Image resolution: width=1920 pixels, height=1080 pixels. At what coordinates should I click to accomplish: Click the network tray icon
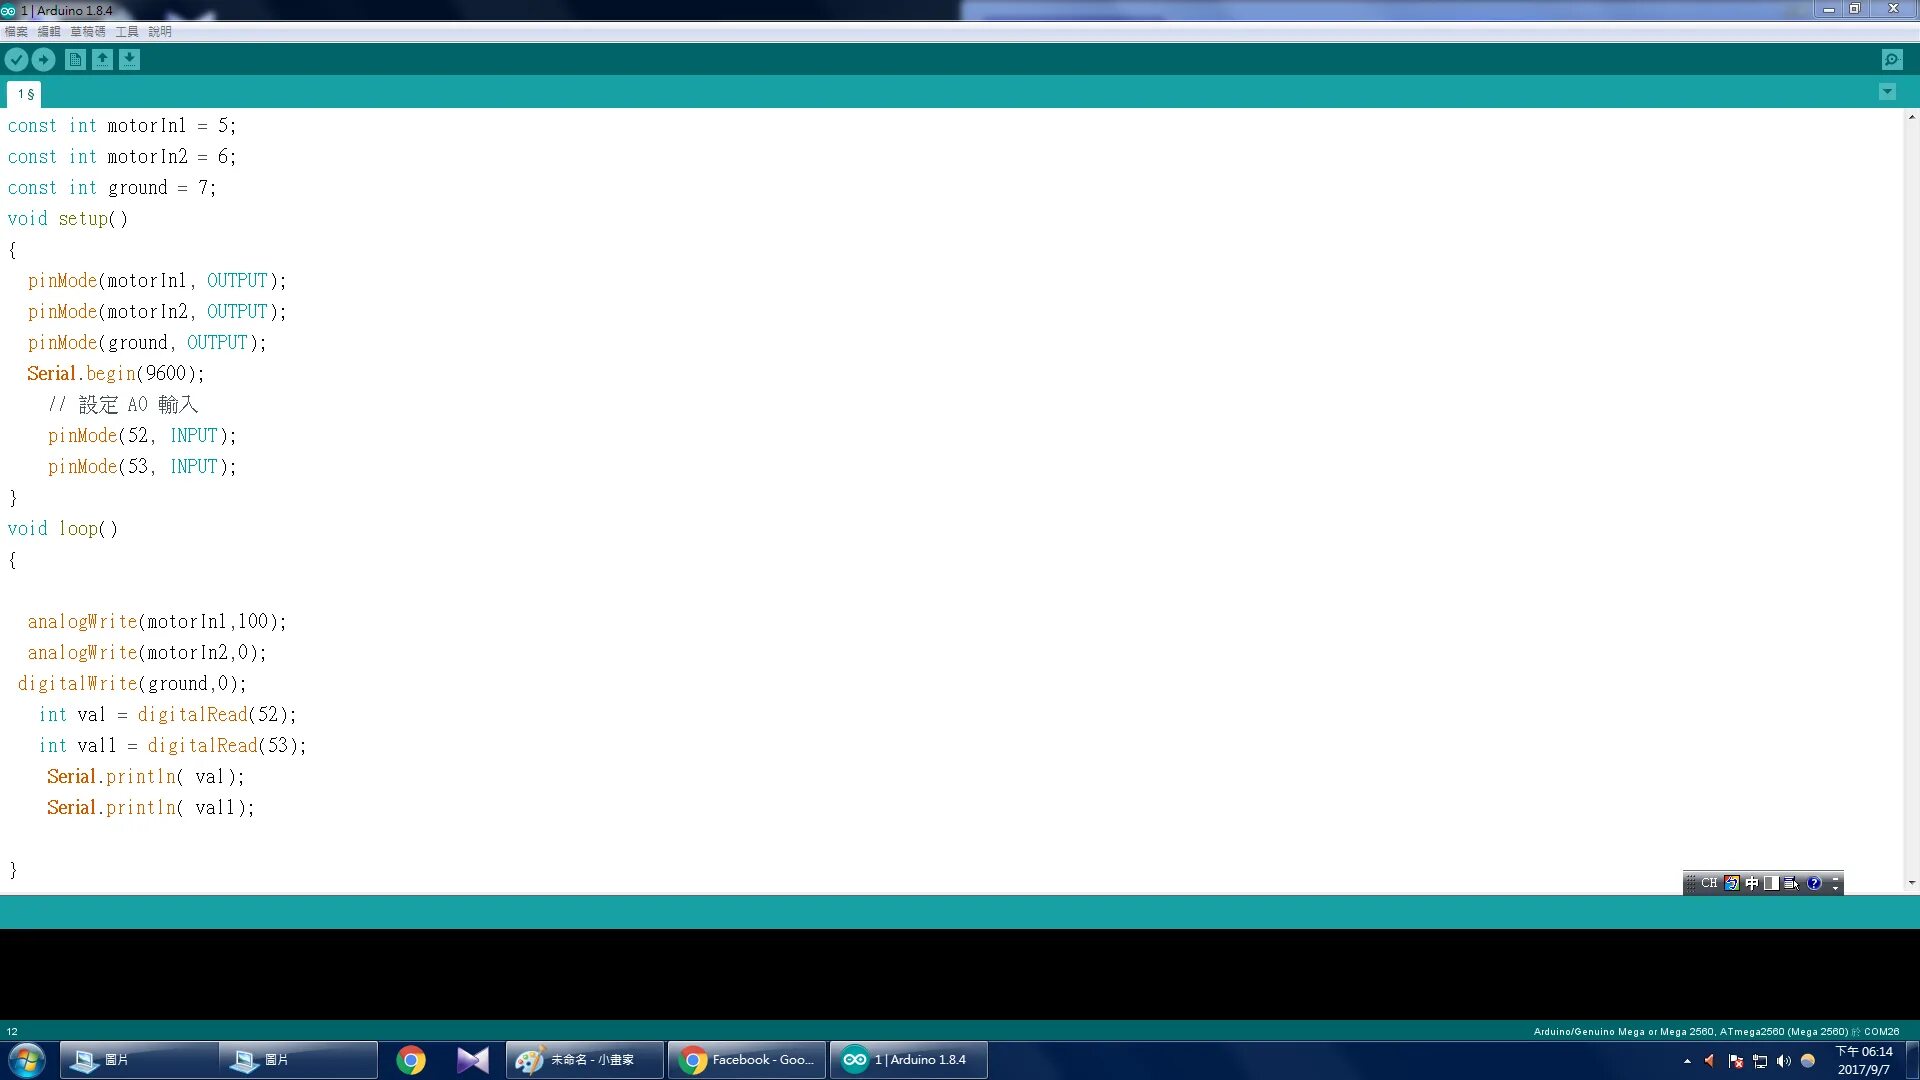click(1760, 1061)
